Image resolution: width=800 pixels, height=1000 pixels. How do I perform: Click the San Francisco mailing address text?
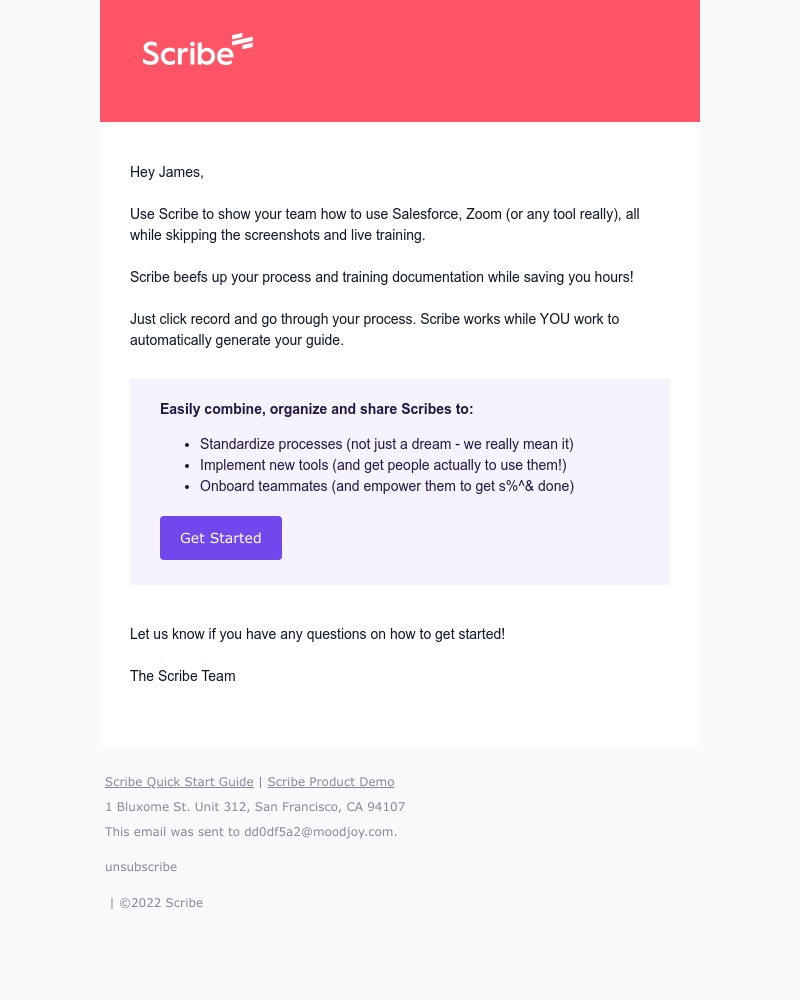[255, 807]
